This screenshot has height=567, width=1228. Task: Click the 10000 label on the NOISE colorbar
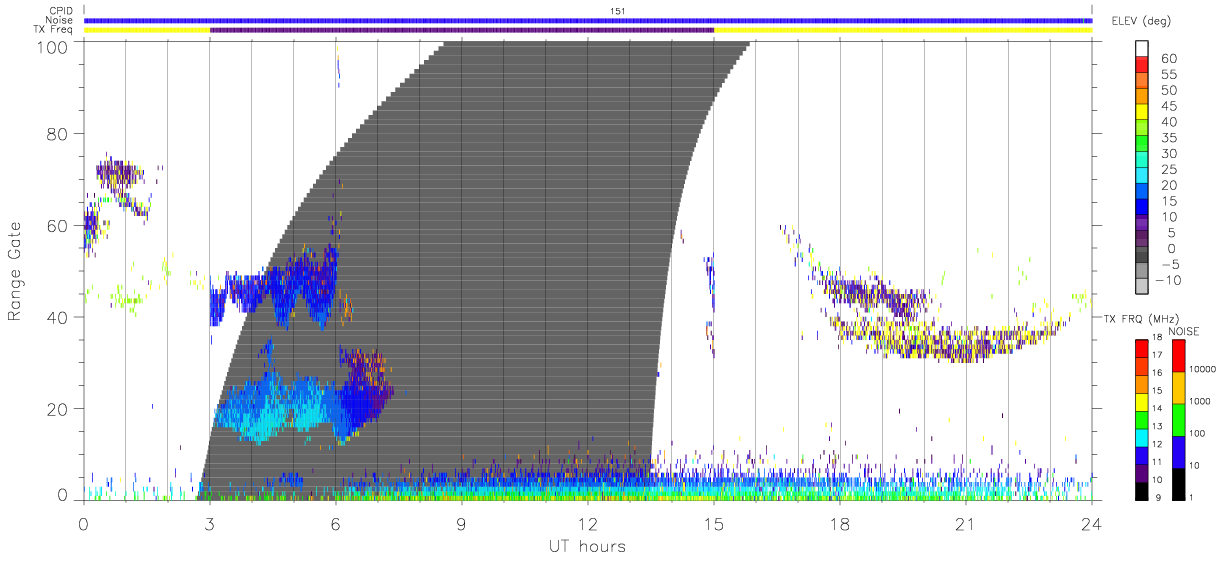1203,368
